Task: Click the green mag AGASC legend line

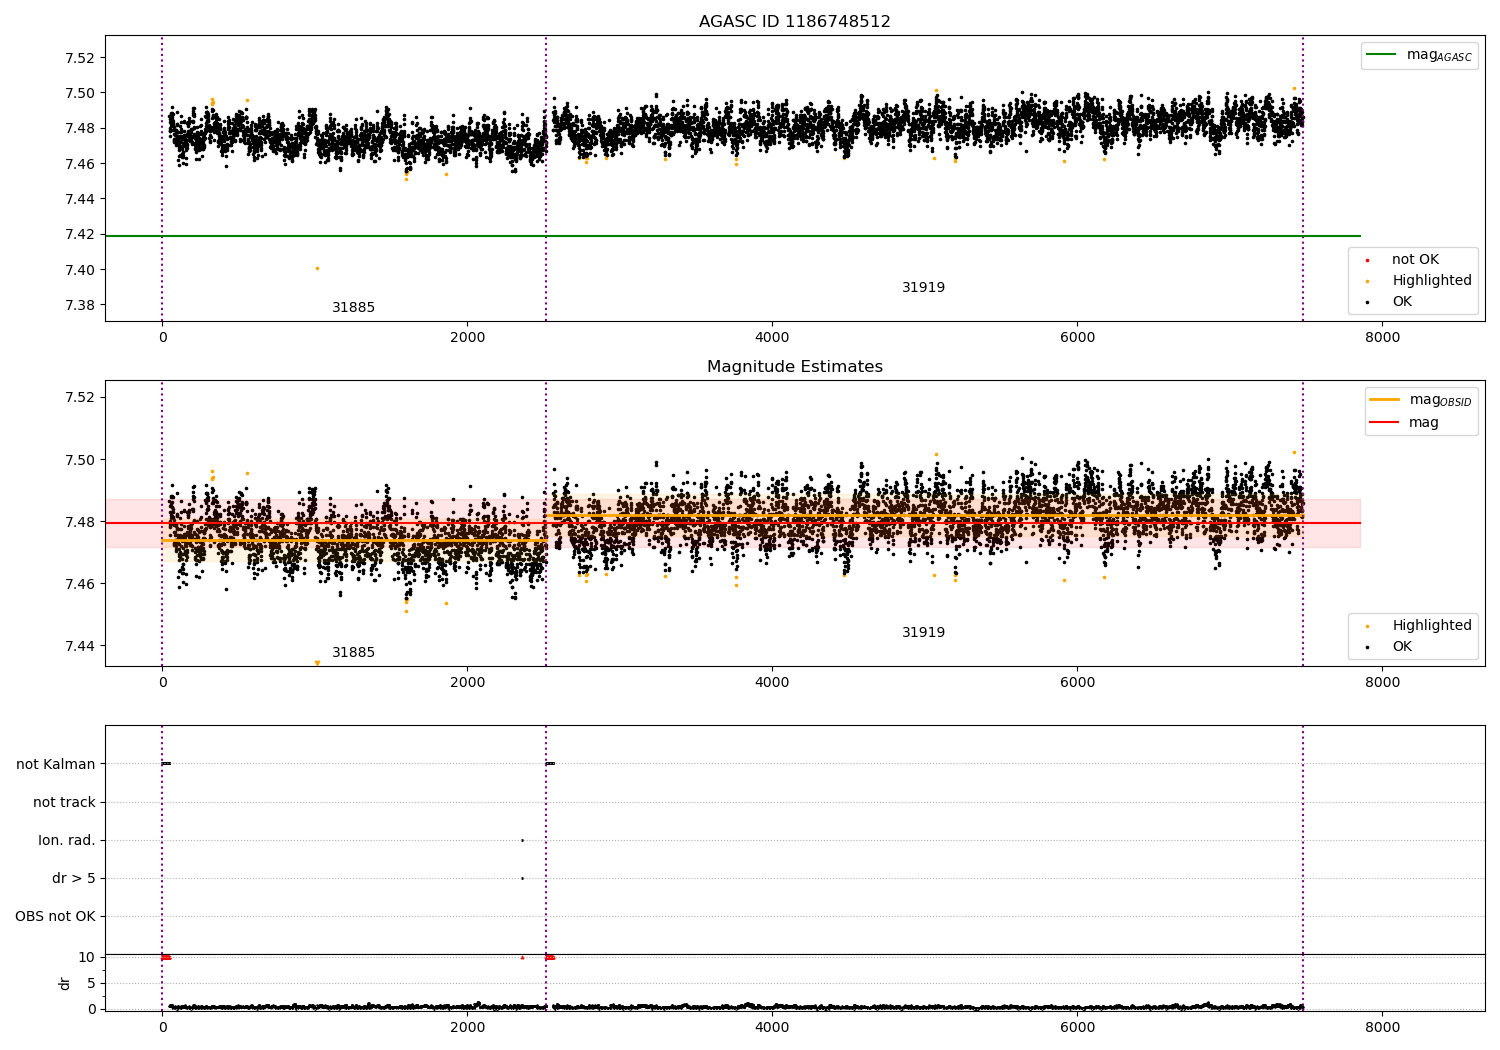Action: point(1383,55)
